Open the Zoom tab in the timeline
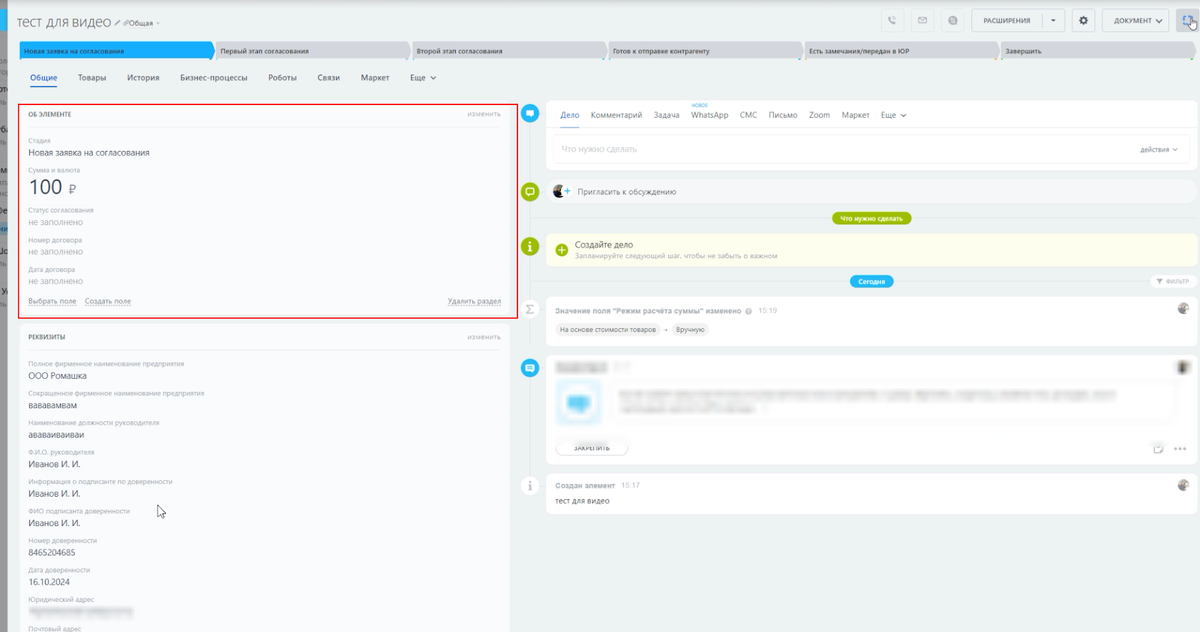The height and width of the screenshot is (632, 1200). pos(820,115)
